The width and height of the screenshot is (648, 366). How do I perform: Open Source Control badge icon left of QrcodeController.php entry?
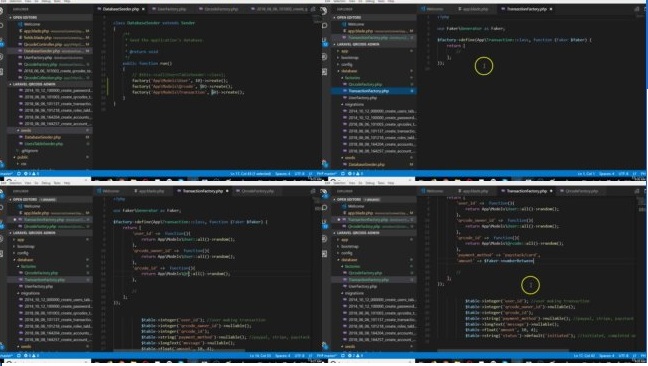[2, 44]
